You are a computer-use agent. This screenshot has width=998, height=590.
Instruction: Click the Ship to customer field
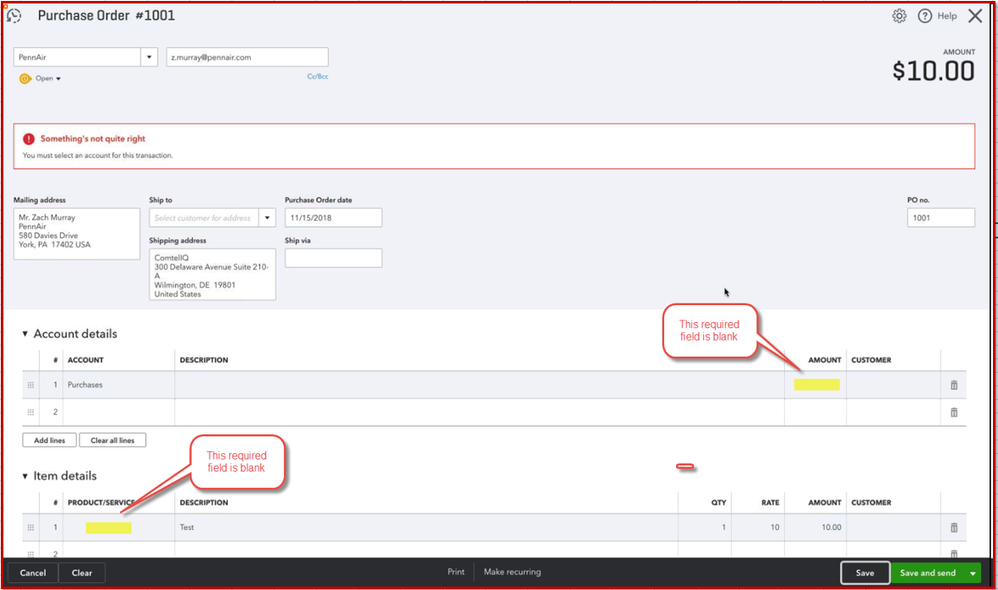click(x=204, y=218)
